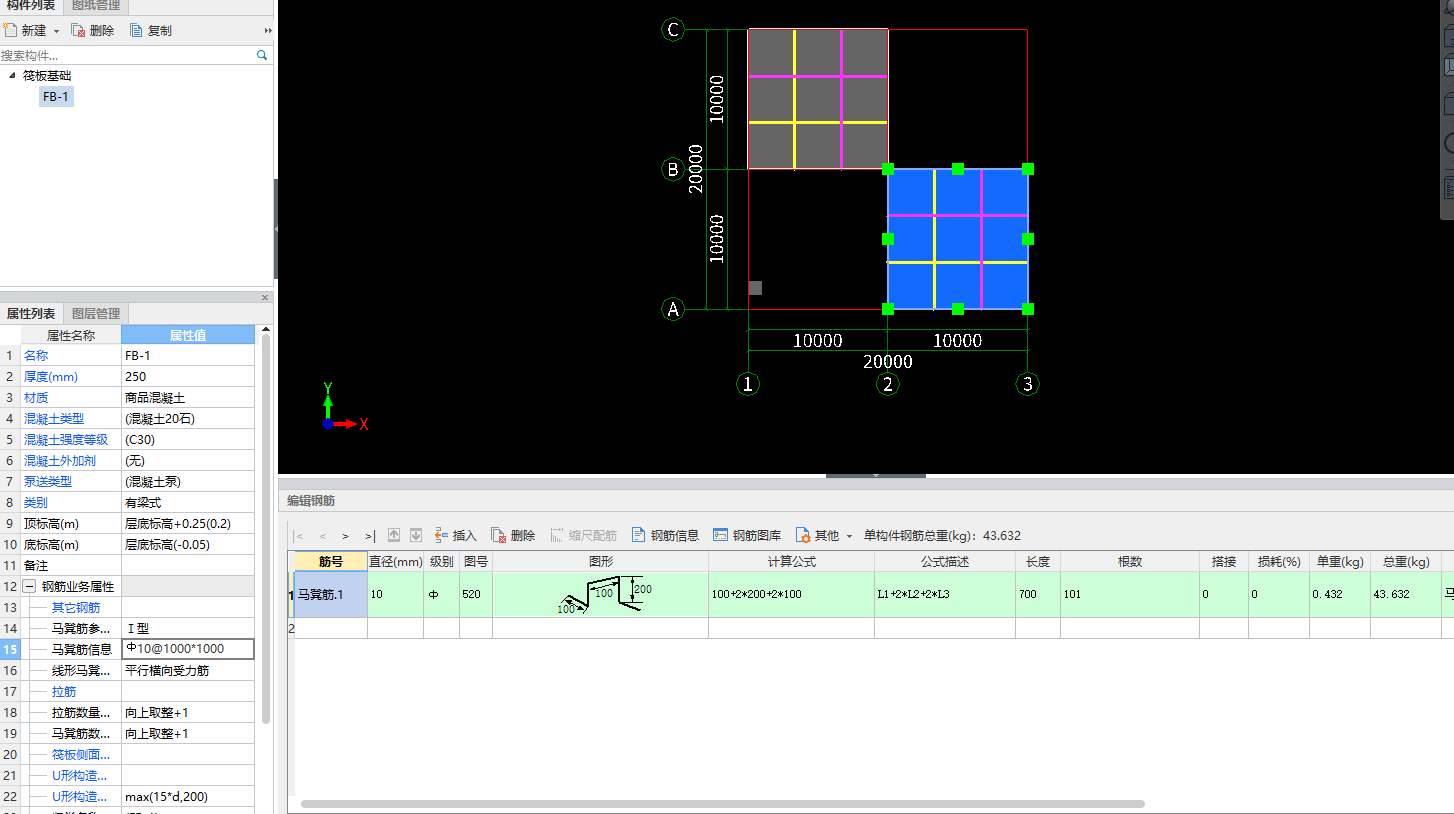Select the 马凳筋.1 row cell
The image size is (1454, 814).
(x=331, y=595)
